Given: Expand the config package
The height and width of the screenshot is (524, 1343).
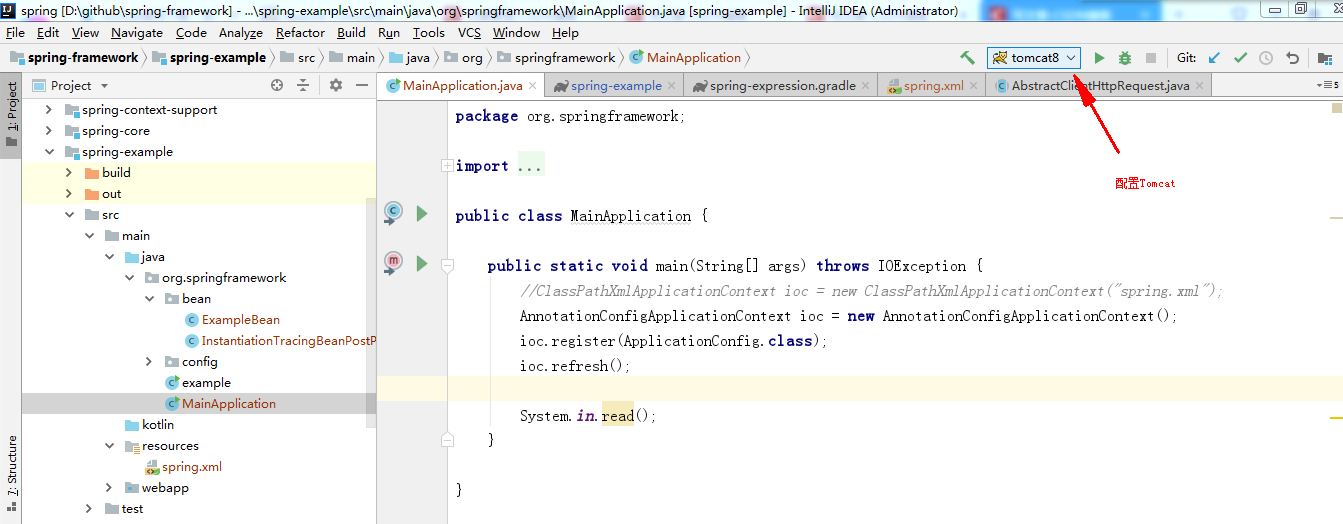Looking at the screenshot, I should tap(149, 362).
